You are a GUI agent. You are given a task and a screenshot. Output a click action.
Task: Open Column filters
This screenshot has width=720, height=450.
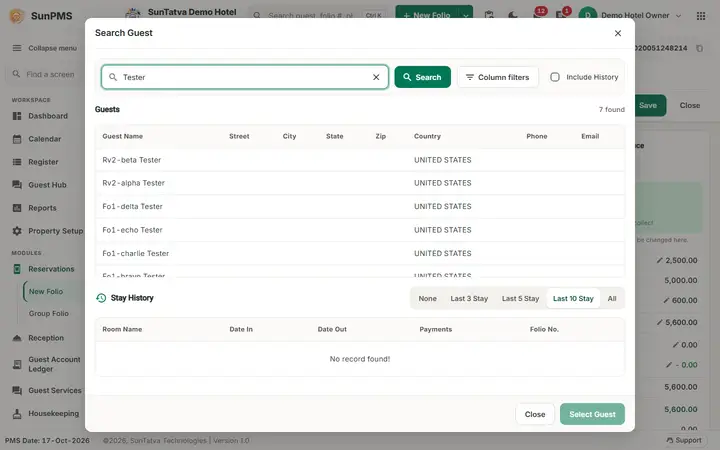(x=498, y=77)
